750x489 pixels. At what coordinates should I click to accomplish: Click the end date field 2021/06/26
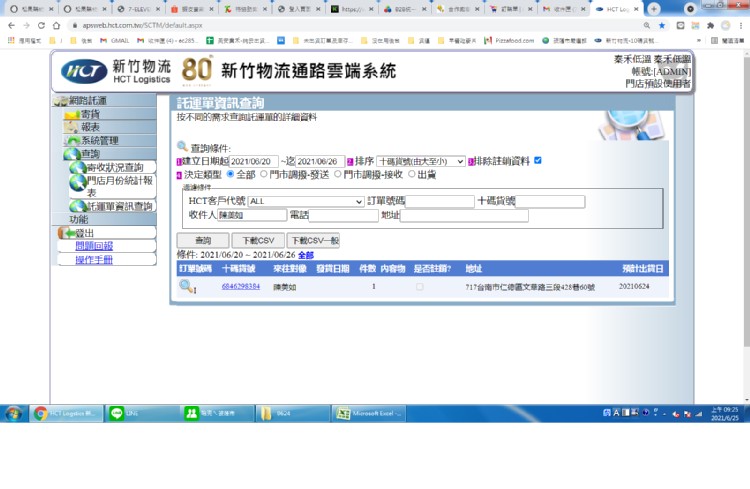click(320, 162)
